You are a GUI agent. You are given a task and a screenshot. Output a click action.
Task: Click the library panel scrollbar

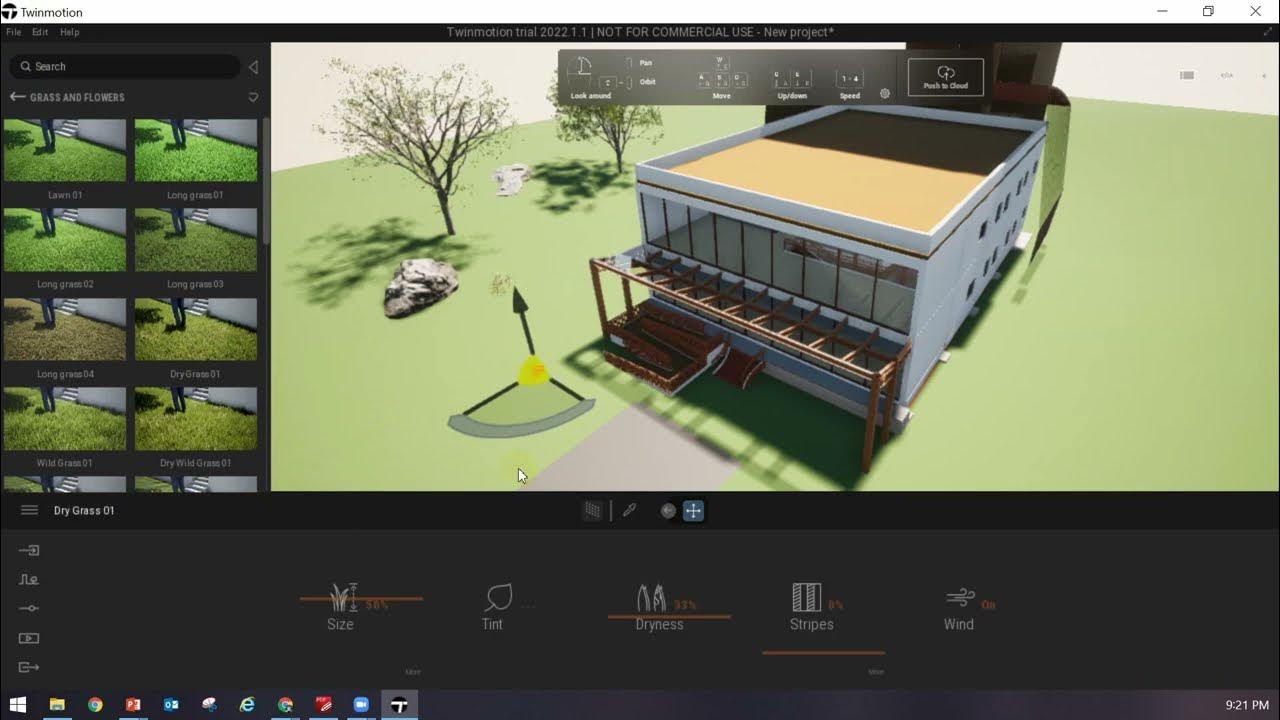click(x=266, y=182)
